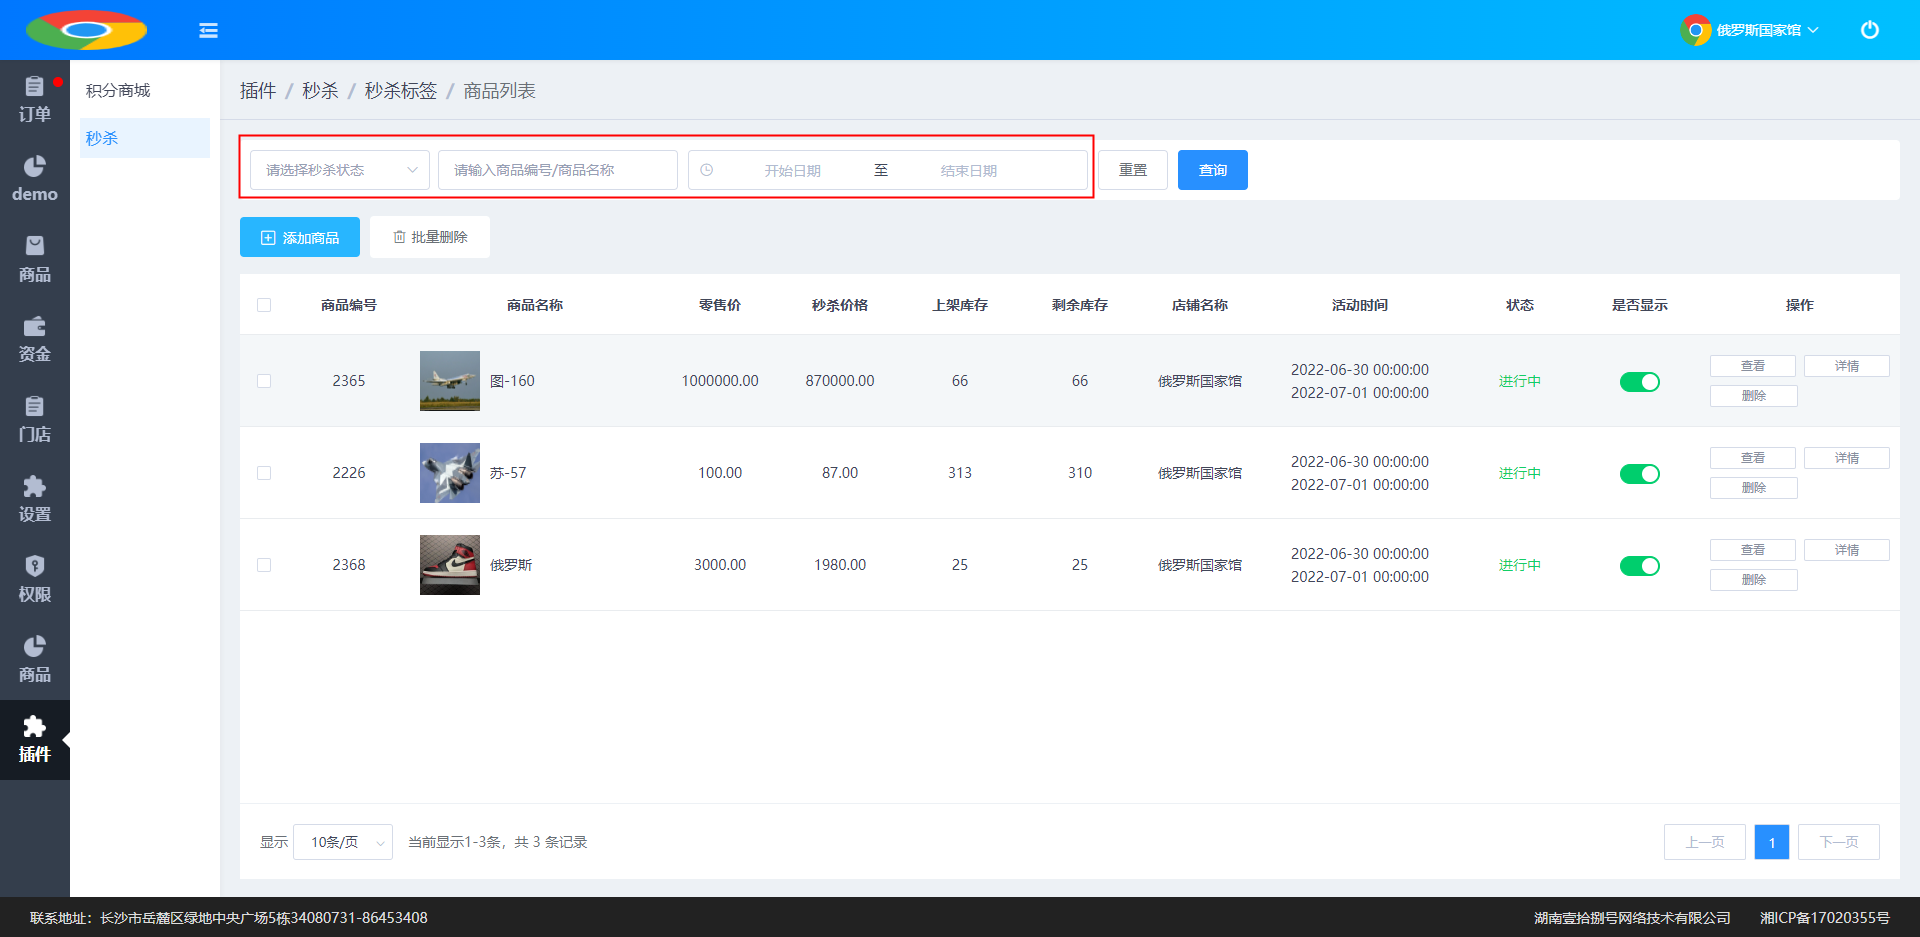Click the Chrome avatar icon in the header
The height and width of the screenshot is (937, 1920).
tap(1695, 30)
